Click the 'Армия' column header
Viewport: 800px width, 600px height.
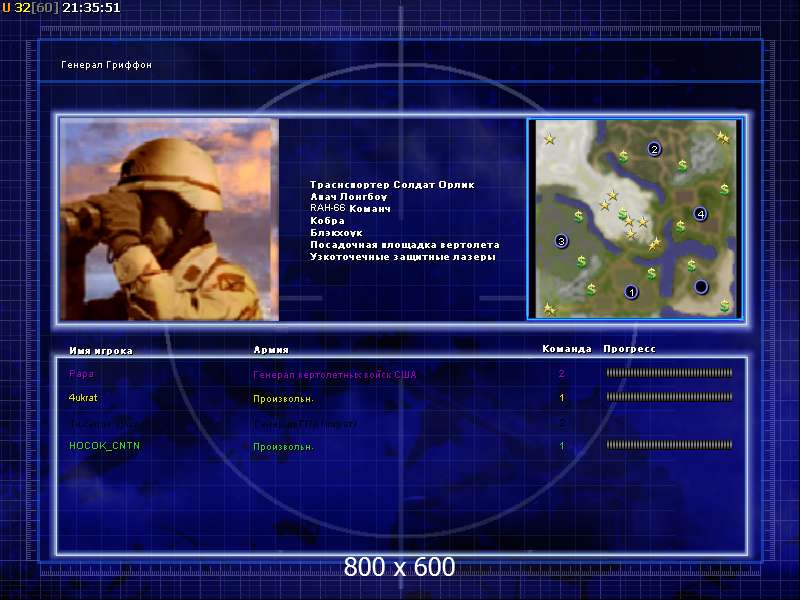pos(271,349)
